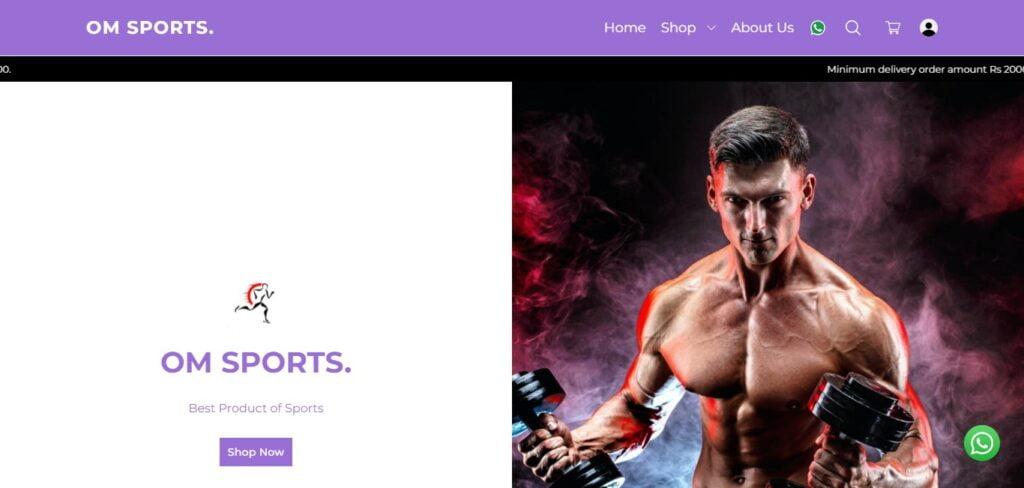Open the floating green WhatsApp chat button

982,444
